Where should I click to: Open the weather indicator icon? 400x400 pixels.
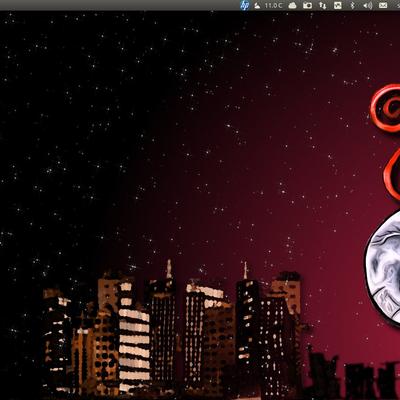257,6
